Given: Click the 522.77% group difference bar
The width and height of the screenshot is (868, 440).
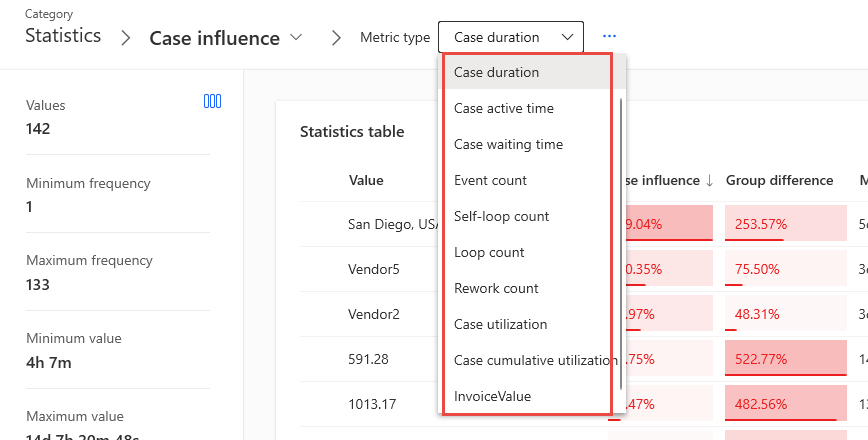Looking at the screenshot, I should point(780,359).
